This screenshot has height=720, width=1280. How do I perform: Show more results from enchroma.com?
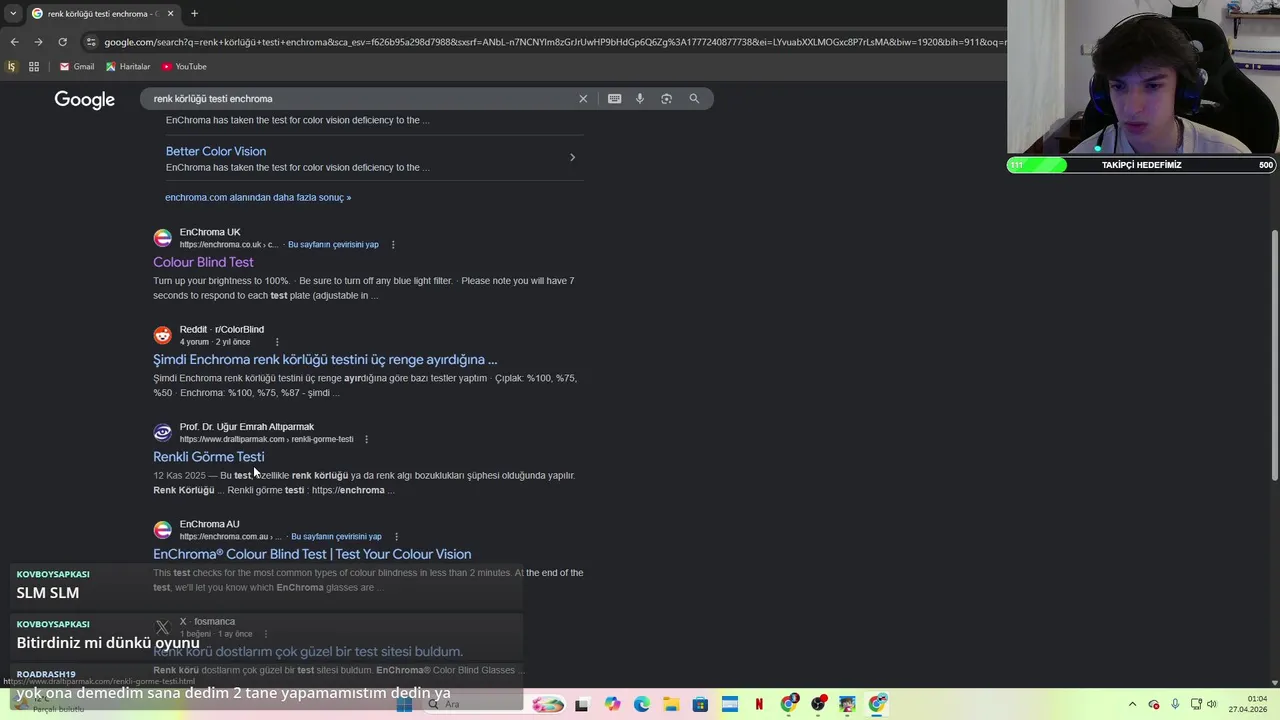click(x=258, y=197)
